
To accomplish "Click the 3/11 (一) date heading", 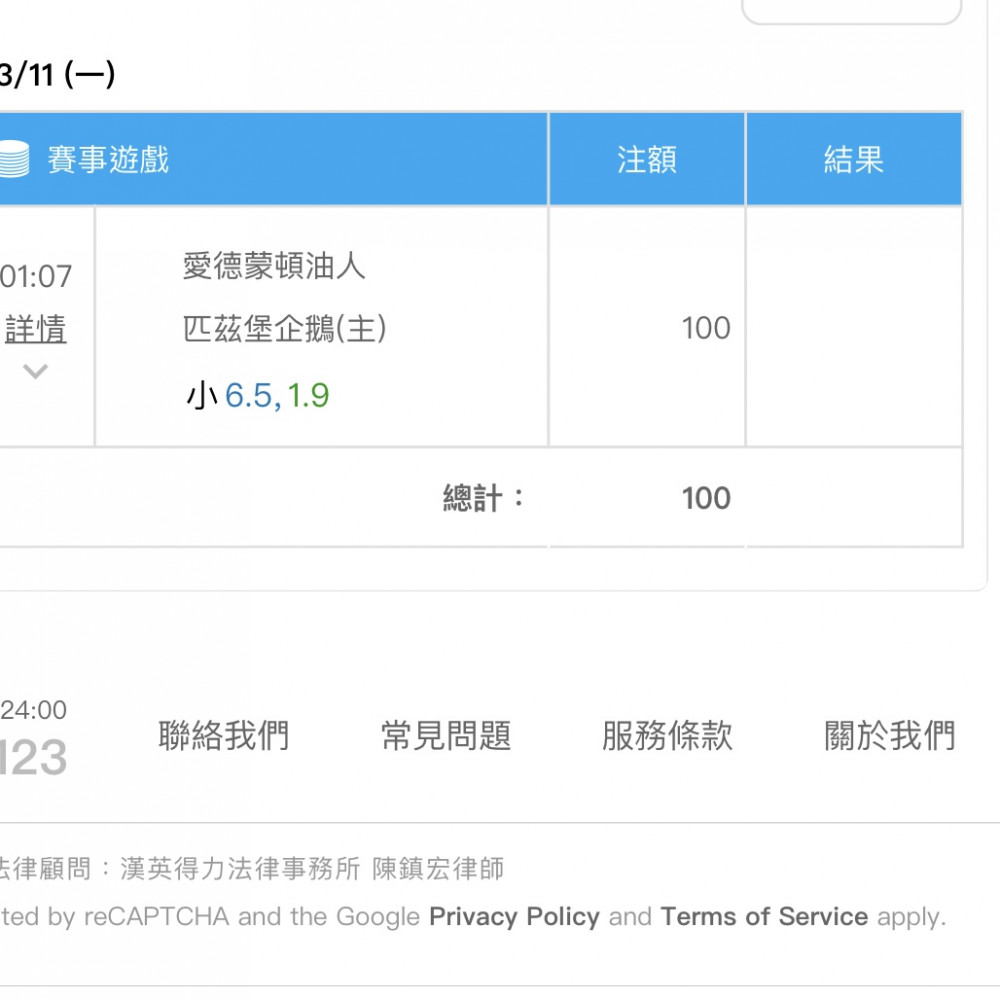I will coord(57,75).
